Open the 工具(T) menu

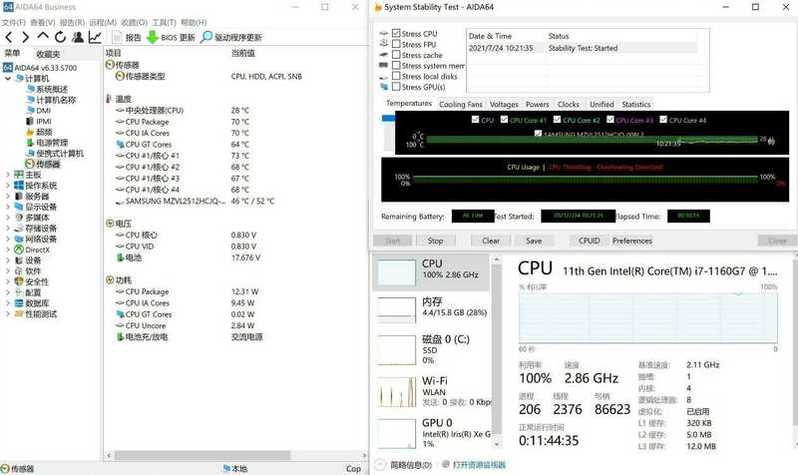[164, 22]
